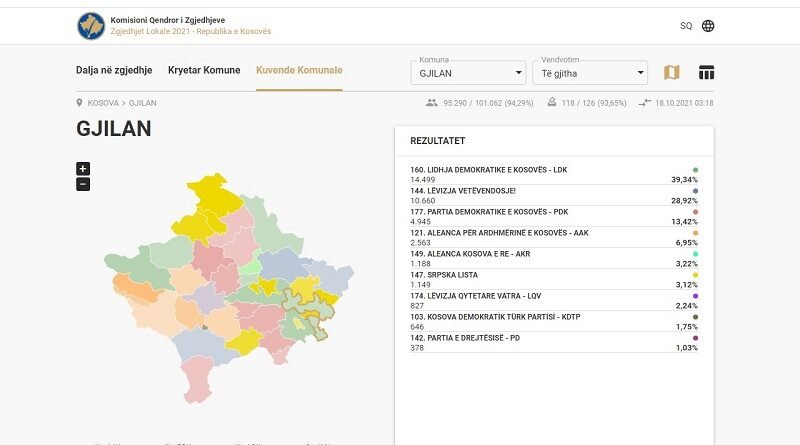The height and width of the screenshot is (445, 800).
Task: Zoom out on the map
Action: [83, 184]
